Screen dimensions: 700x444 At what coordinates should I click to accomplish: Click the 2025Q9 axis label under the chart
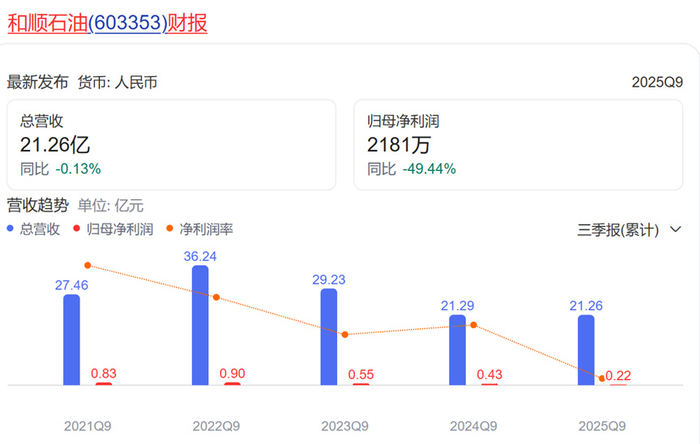[x=602, y=426]
